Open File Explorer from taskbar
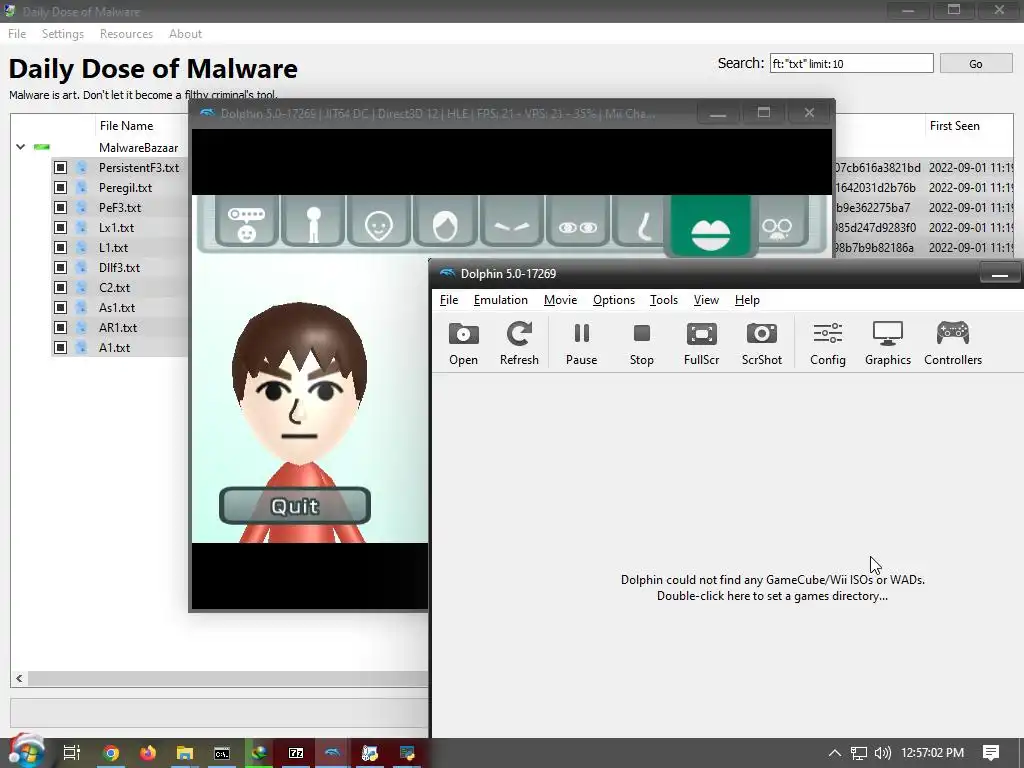Screen dimensions: 1024x768 click(x=185, y=753)
